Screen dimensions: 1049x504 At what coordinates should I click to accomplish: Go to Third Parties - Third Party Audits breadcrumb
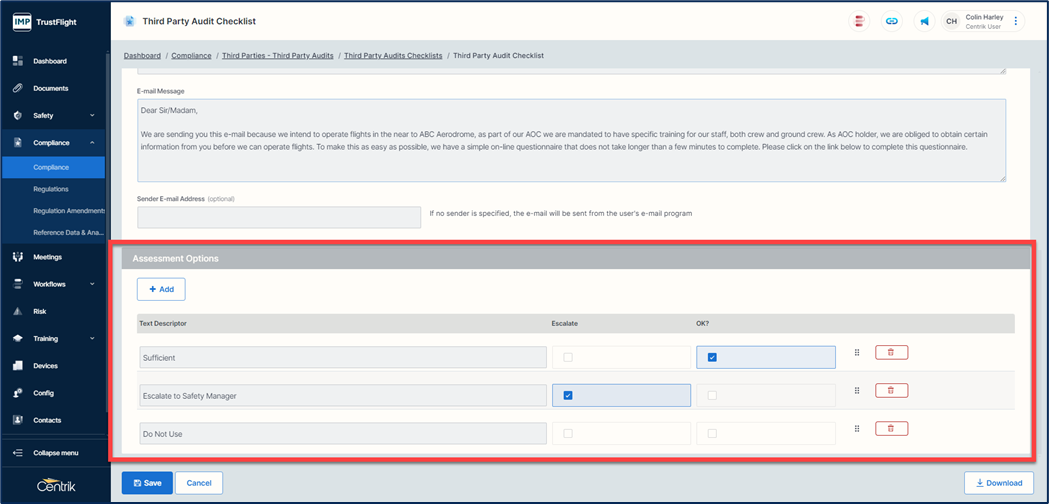pos(278,56)
